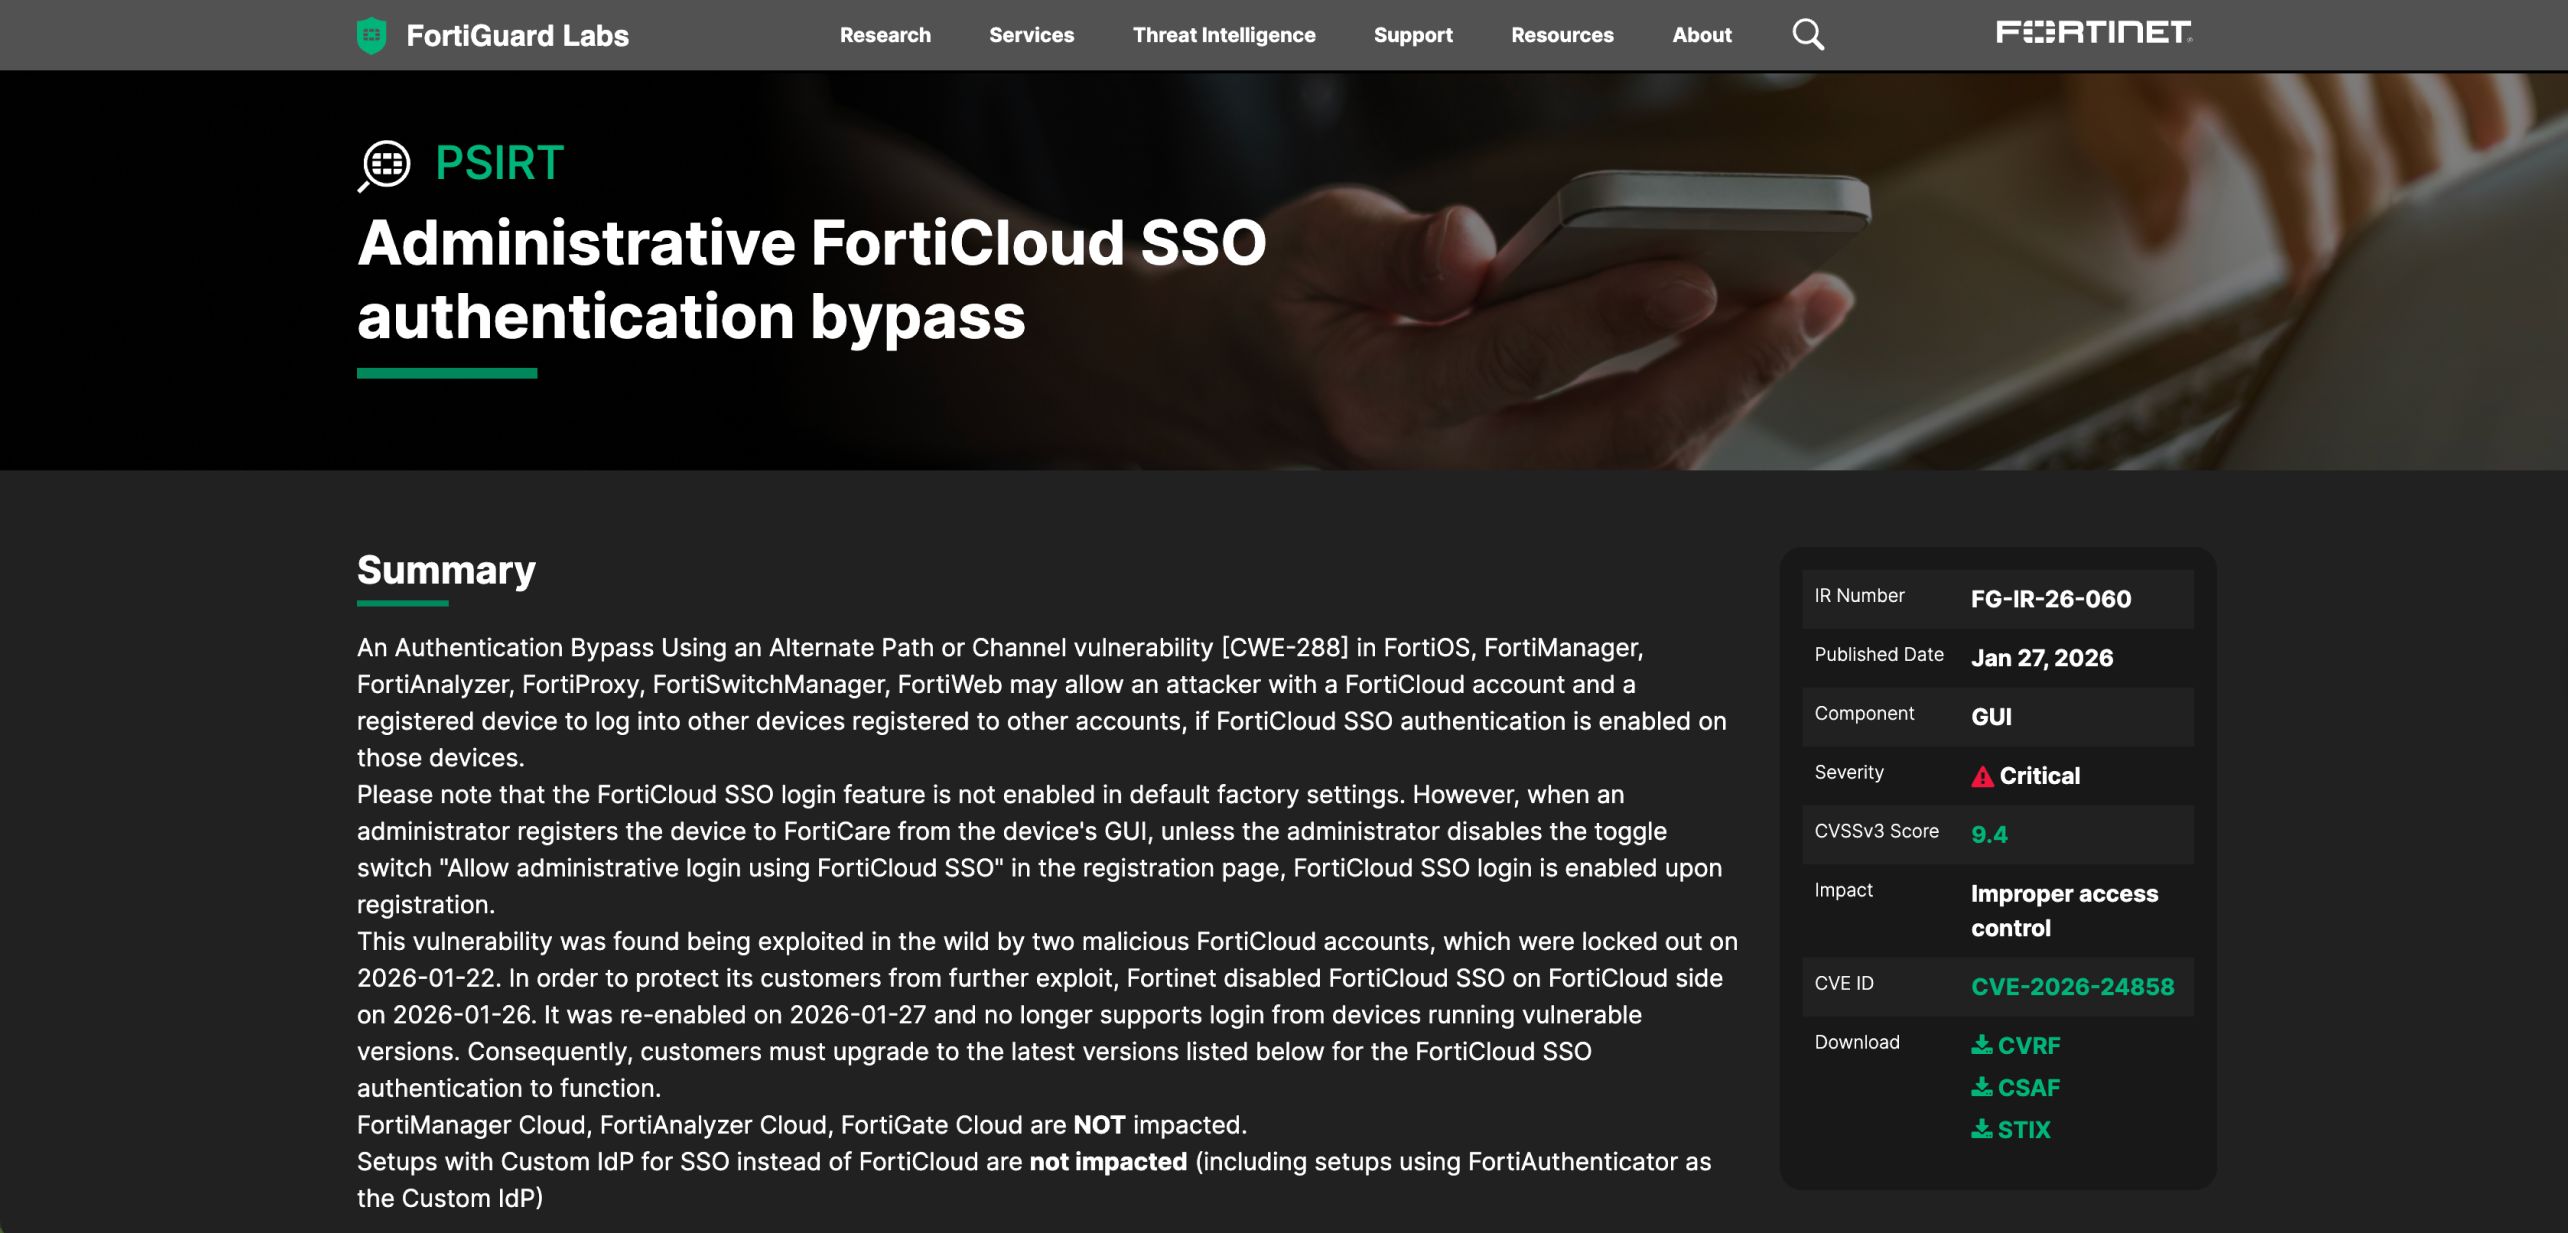Click the CSAF download arrow icon
Image resolution: width=2568 pixels, height=1233 pixels.
point(1982,1087)
